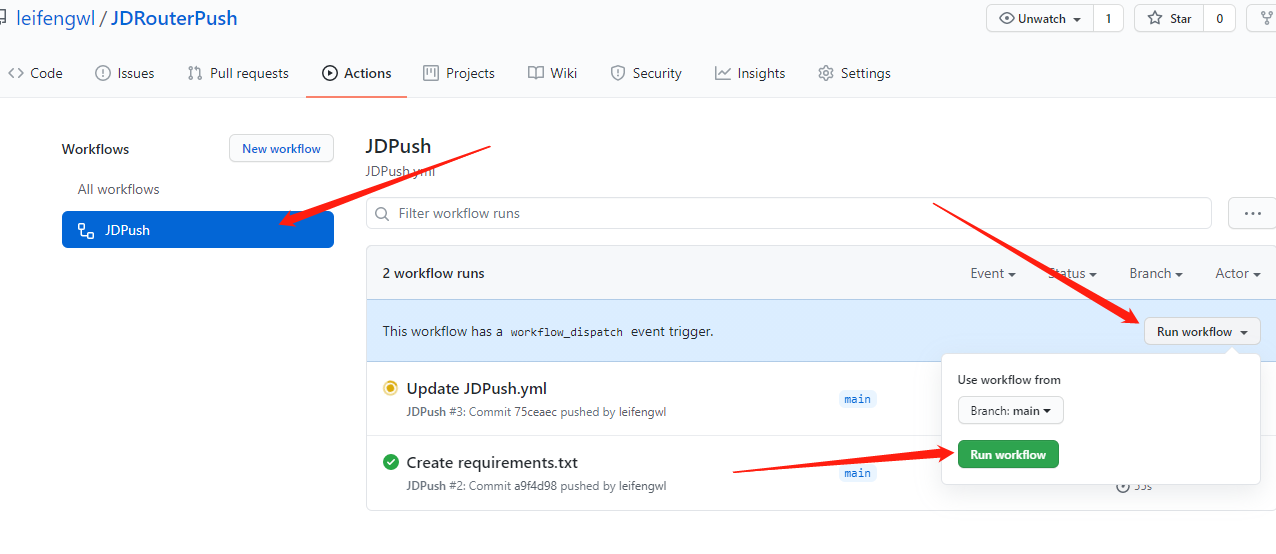The image size is (1276, 554).
Task: Select All workflows in sidebar
Action: coord(119,189)
